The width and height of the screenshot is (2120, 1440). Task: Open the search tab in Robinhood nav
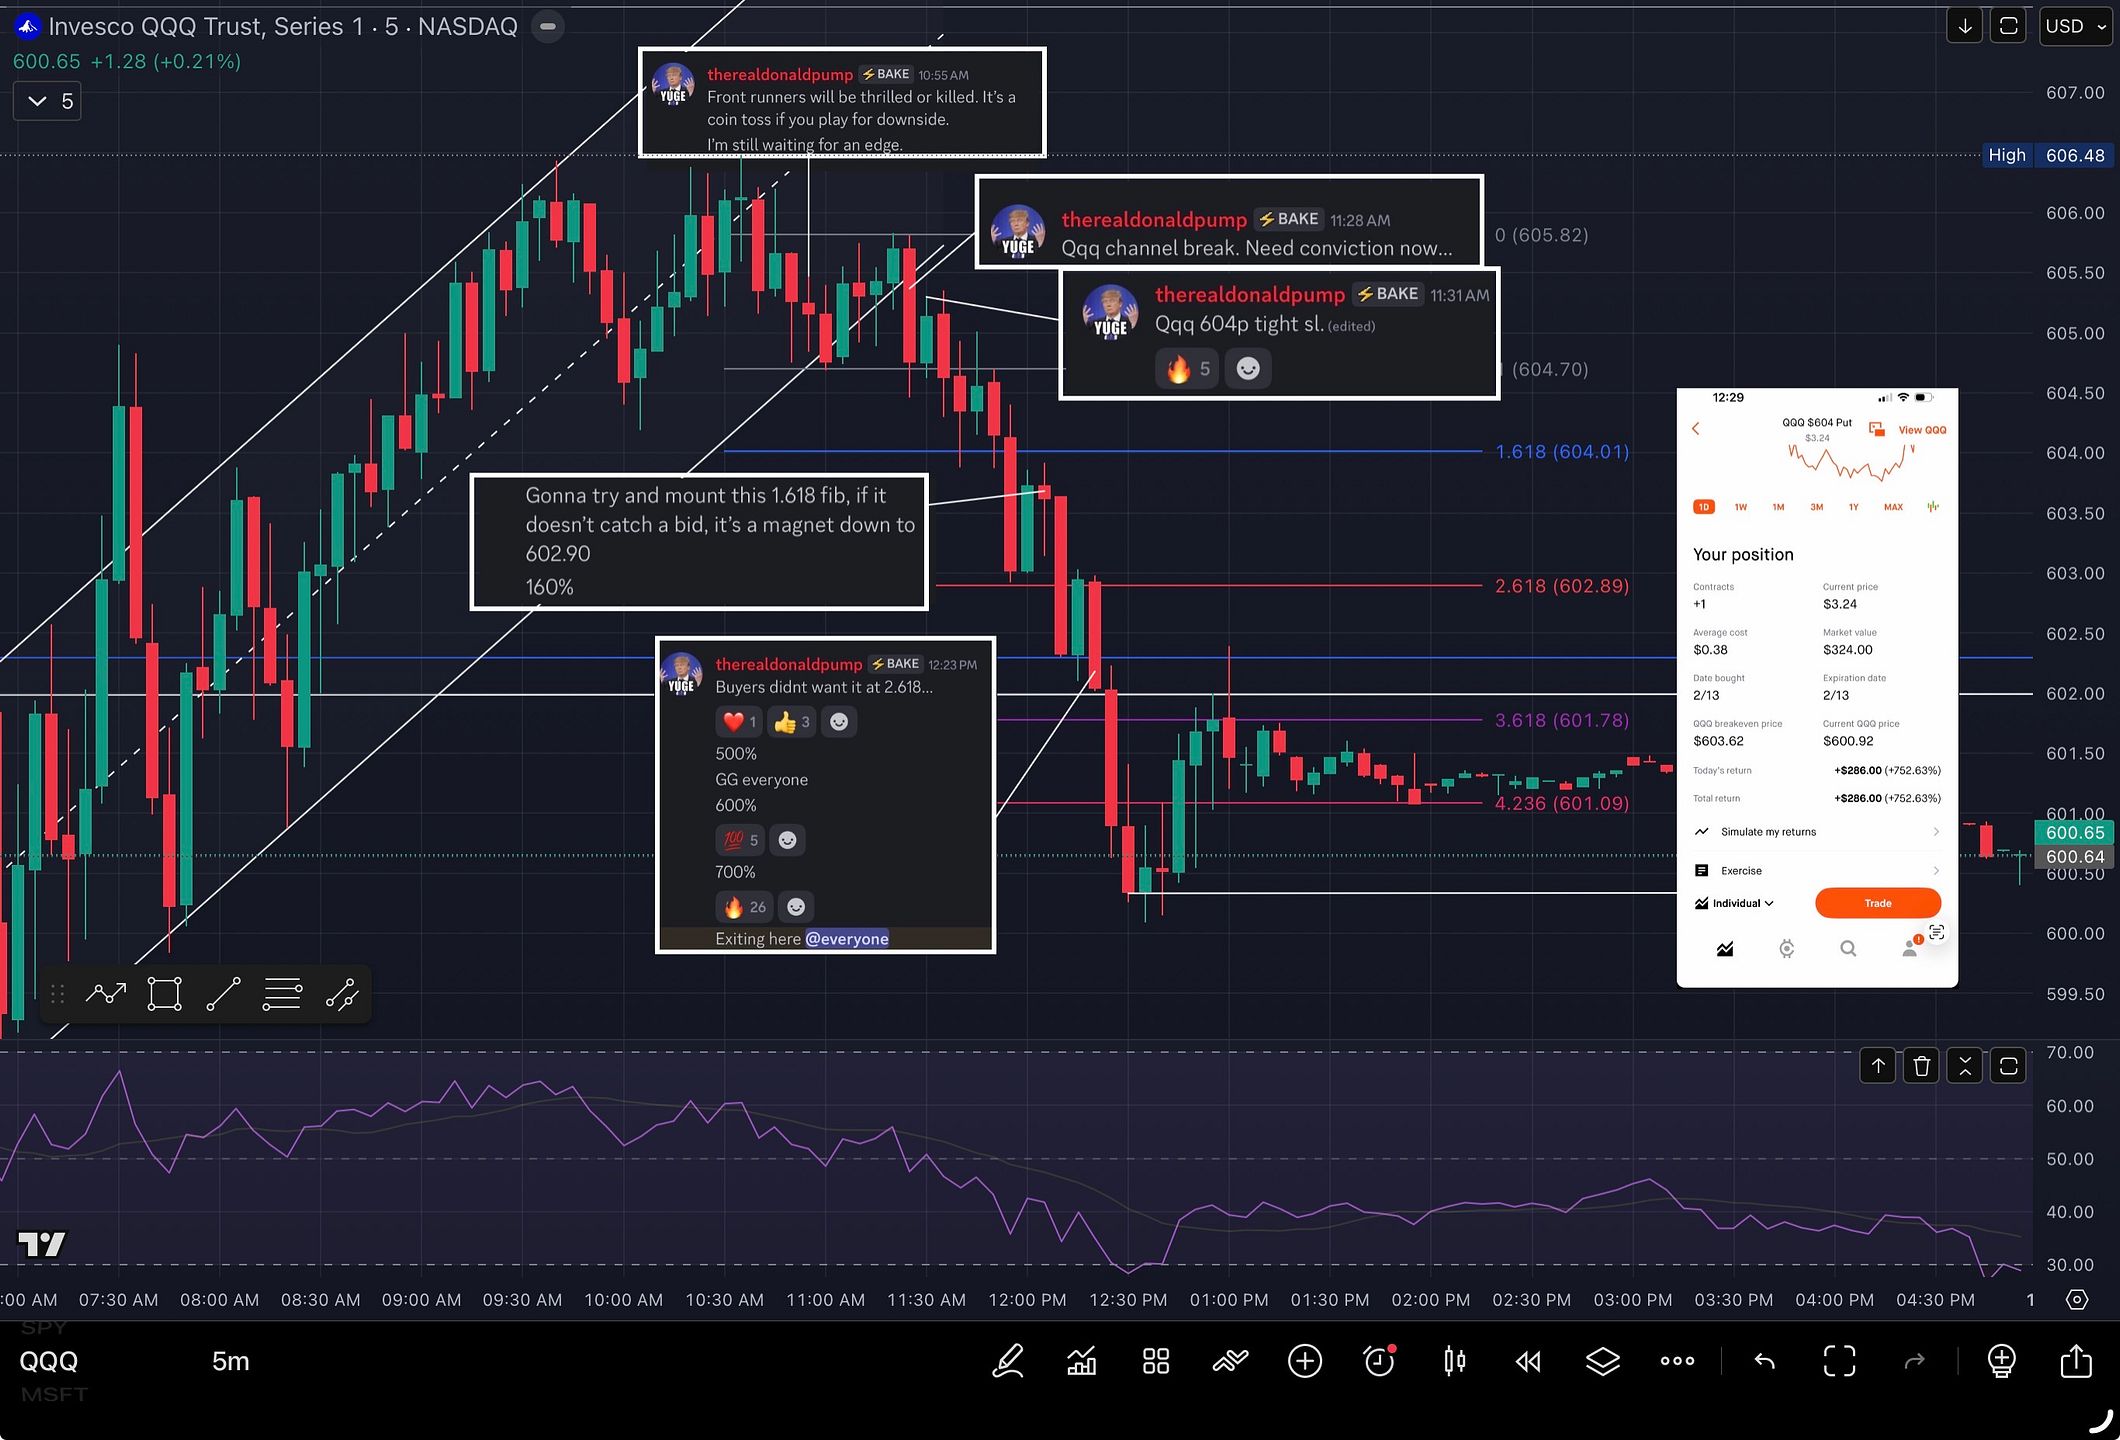point(1848,949)
